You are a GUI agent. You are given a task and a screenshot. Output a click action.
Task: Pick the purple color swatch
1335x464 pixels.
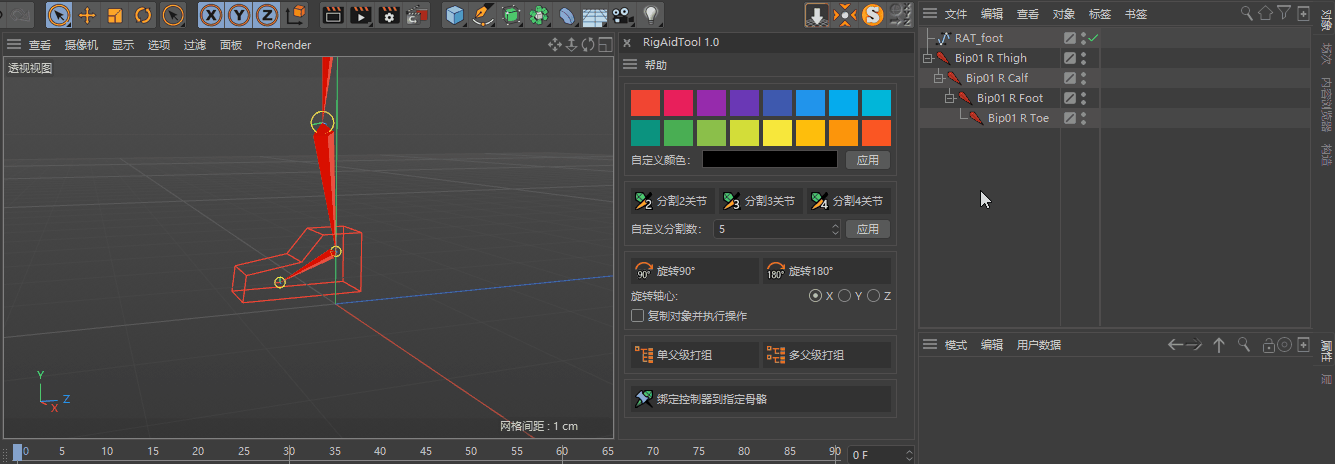[711, 103]
